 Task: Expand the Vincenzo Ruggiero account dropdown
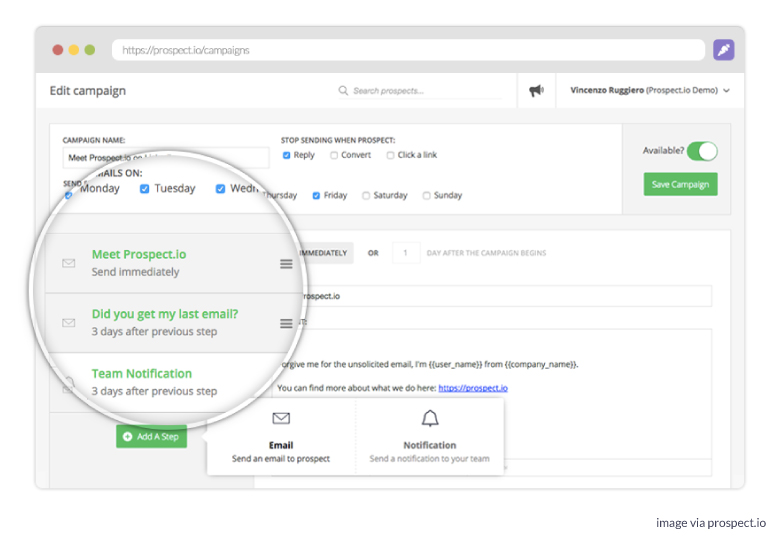650,90
